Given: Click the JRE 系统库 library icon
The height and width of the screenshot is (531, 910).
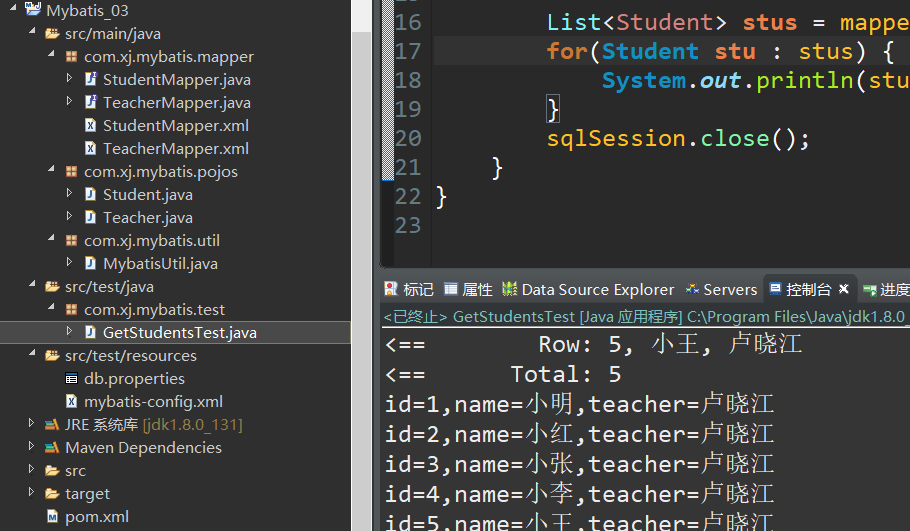Looking at the screenshot, I should (x=52, y=425).
